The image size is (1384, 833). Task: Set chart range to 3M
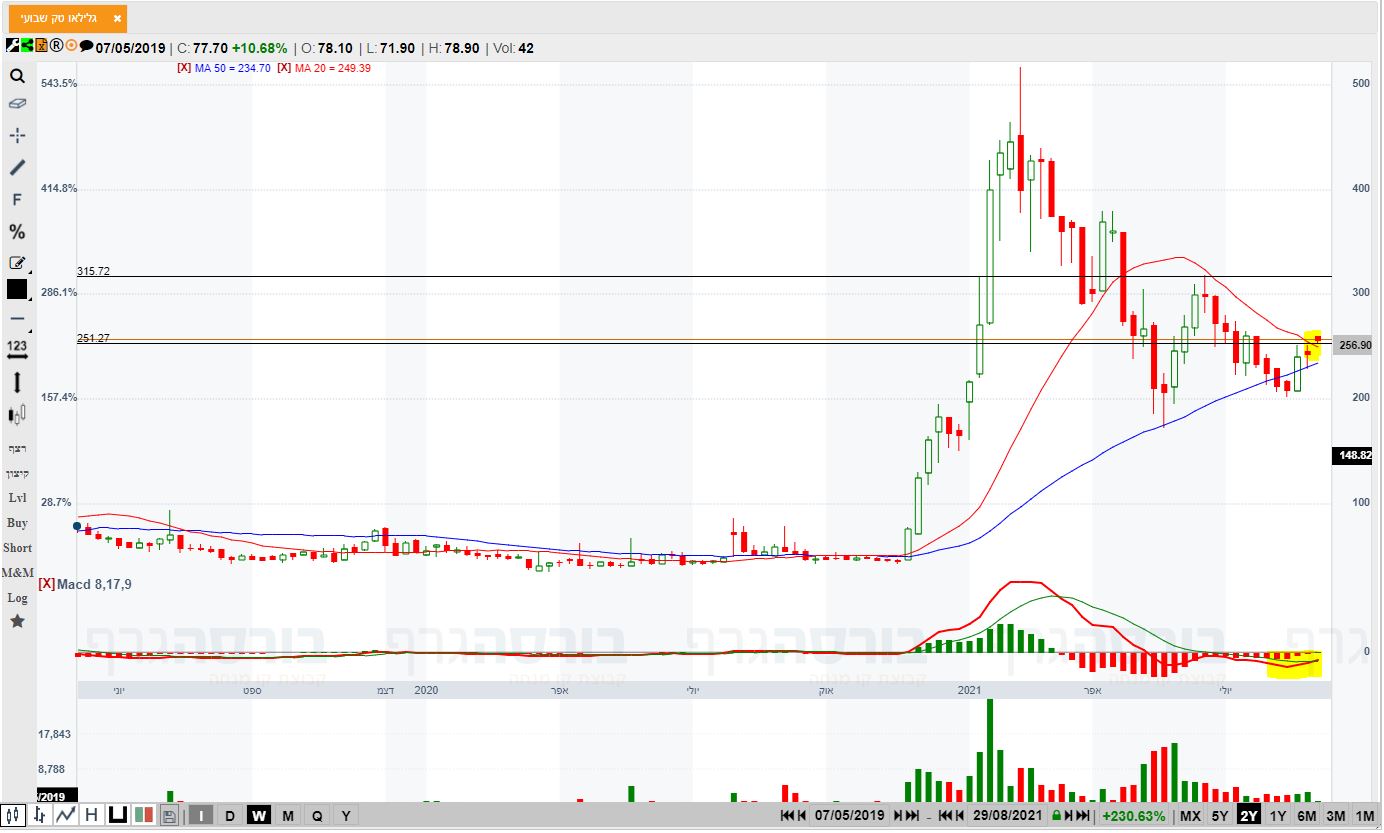1336,816
